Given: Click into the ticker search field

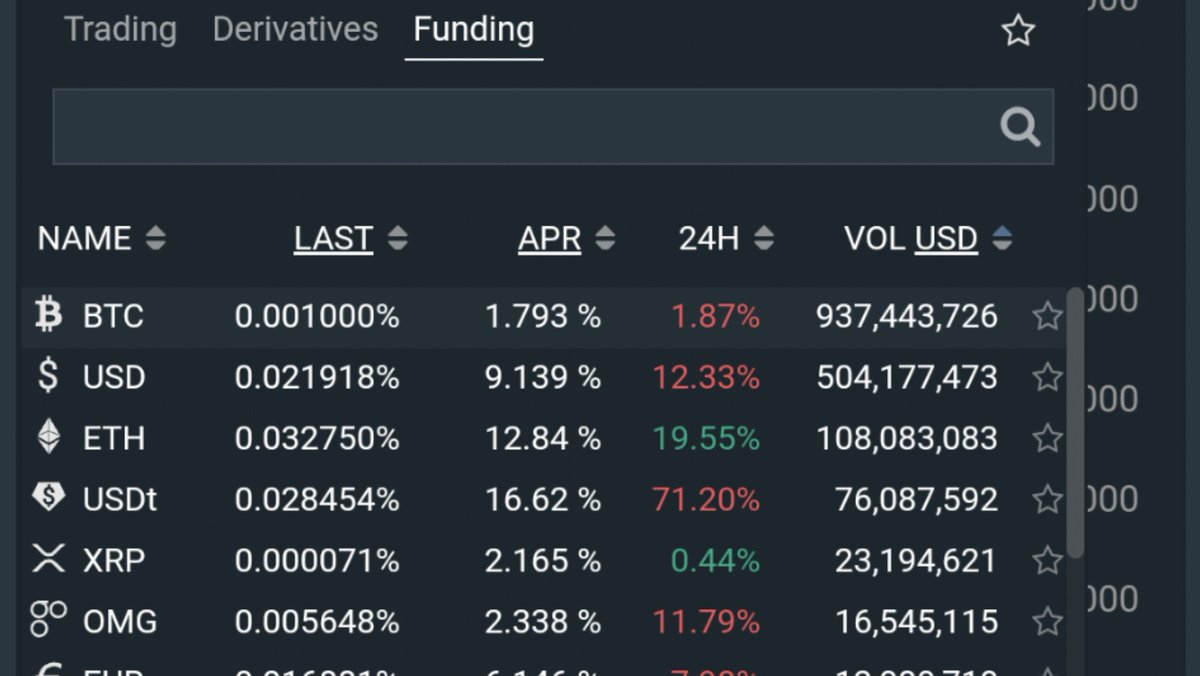Looking at the screenshot, I should 553,127.
